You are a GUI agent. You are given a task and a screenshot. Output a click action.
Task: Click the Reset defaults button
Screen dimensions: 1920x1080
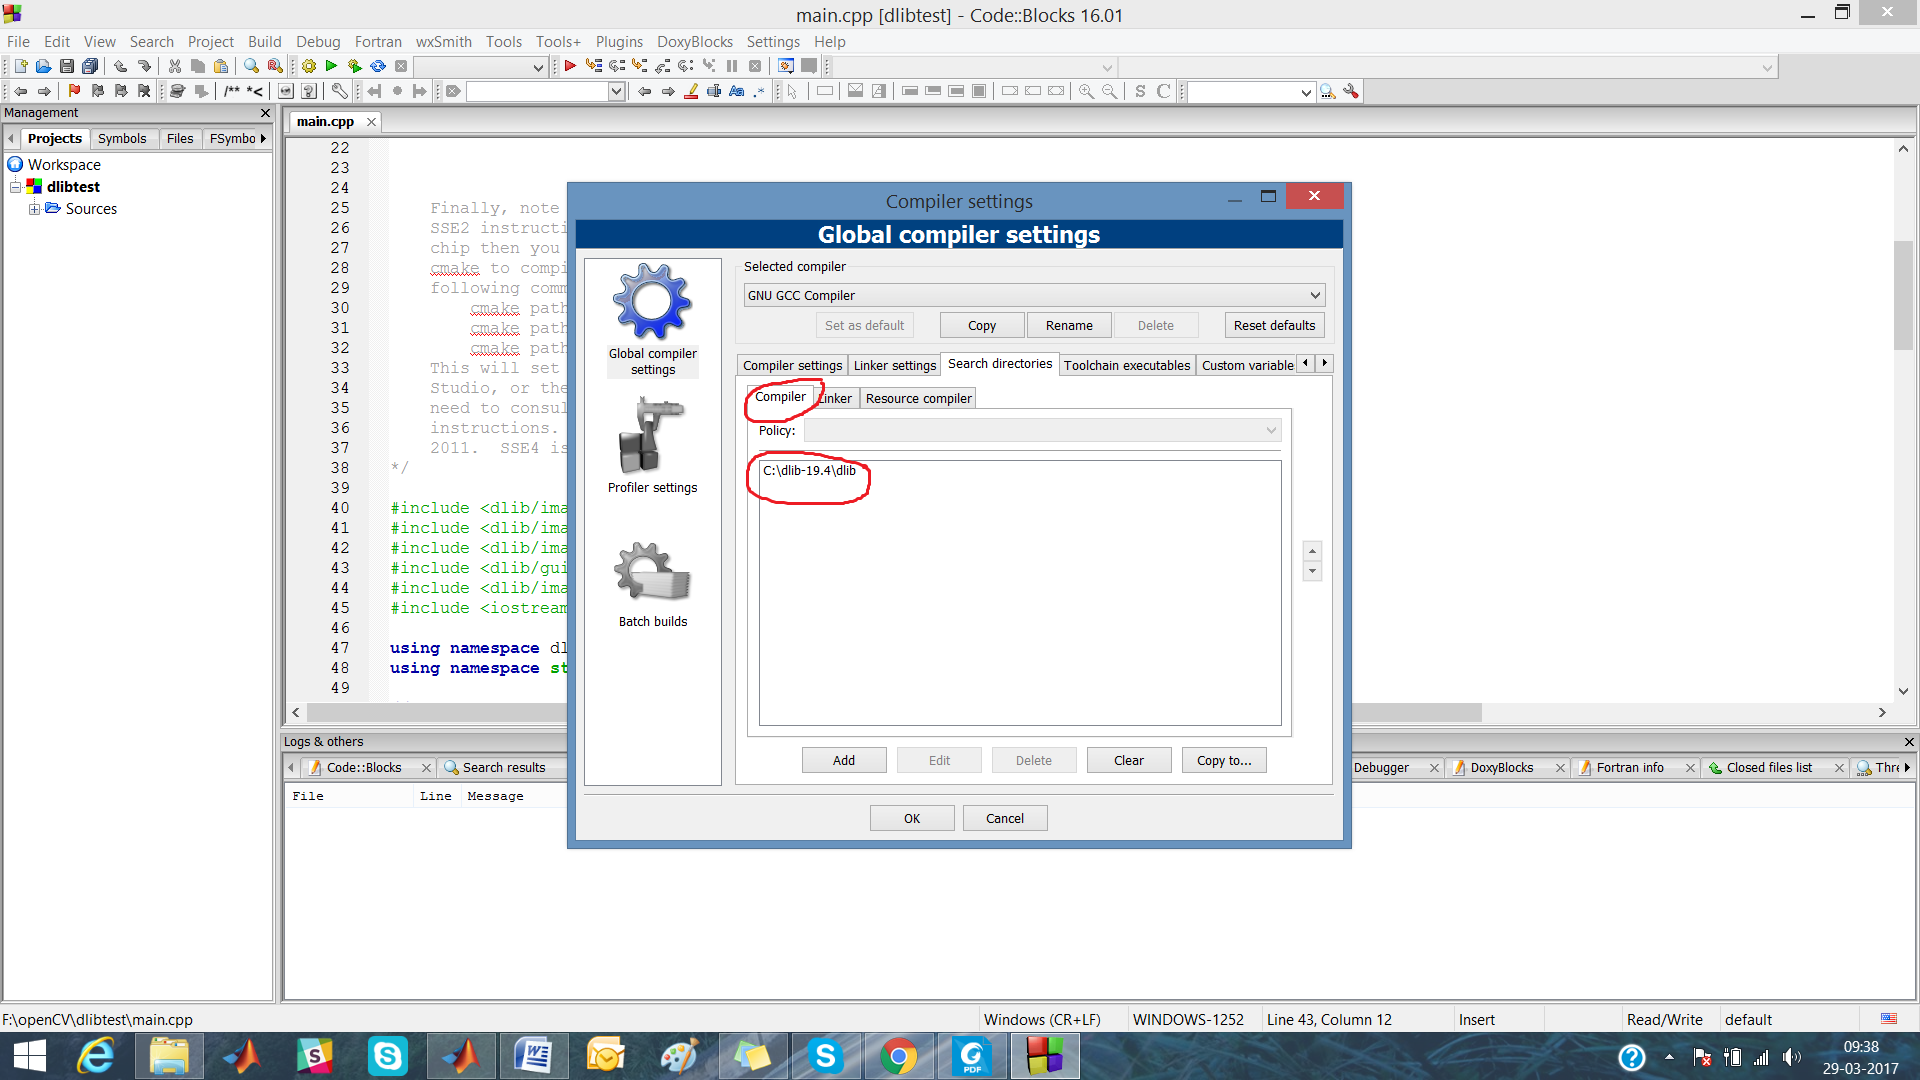point(1274,325)
